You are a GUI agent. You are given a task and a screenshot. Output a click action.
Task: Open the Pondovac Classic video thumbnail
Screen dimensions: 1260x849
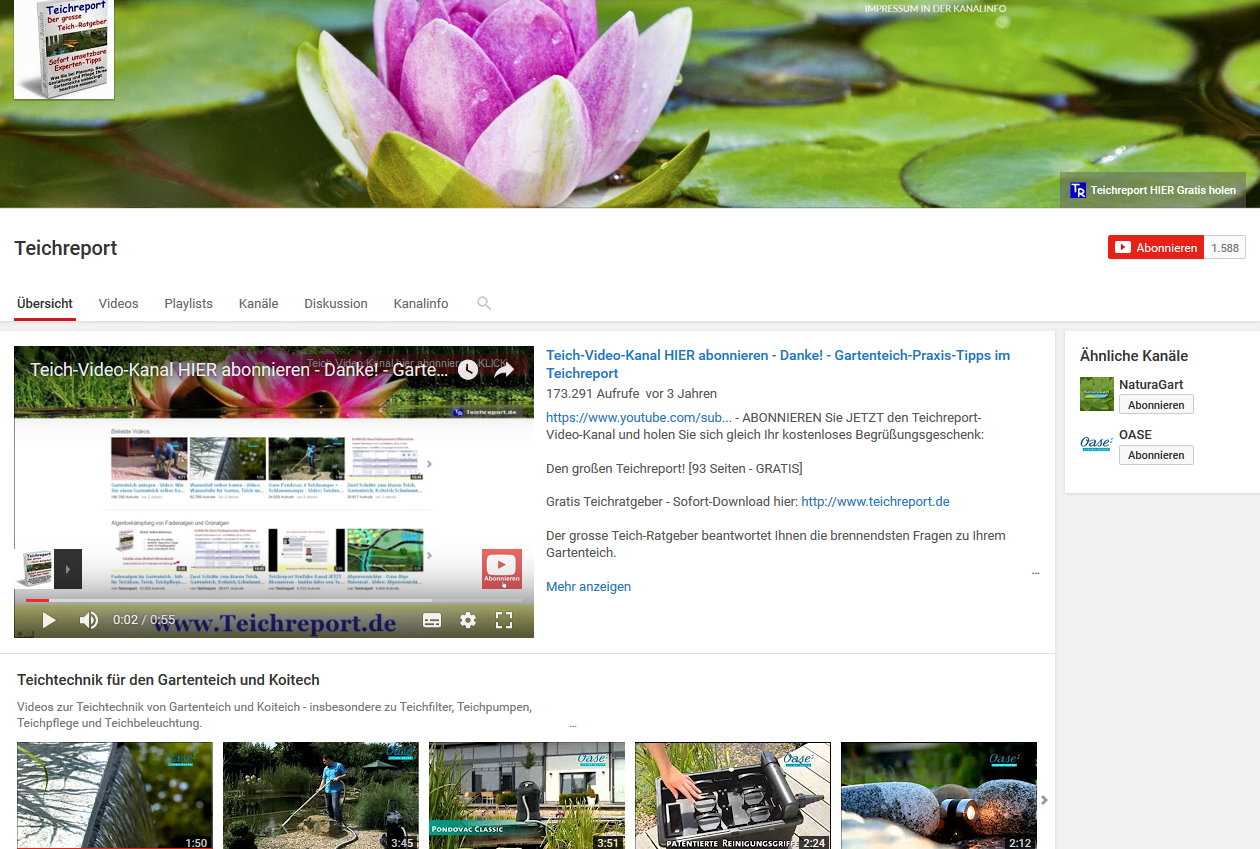(526, 795)
